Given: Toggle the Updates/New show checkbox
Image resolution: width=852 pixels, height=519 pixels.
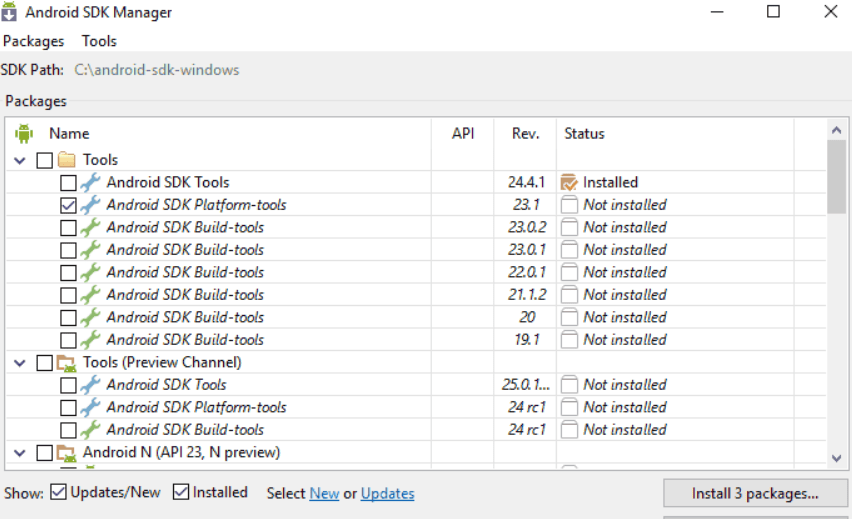Looking at the screenshot, I should [x=59, y=492].
